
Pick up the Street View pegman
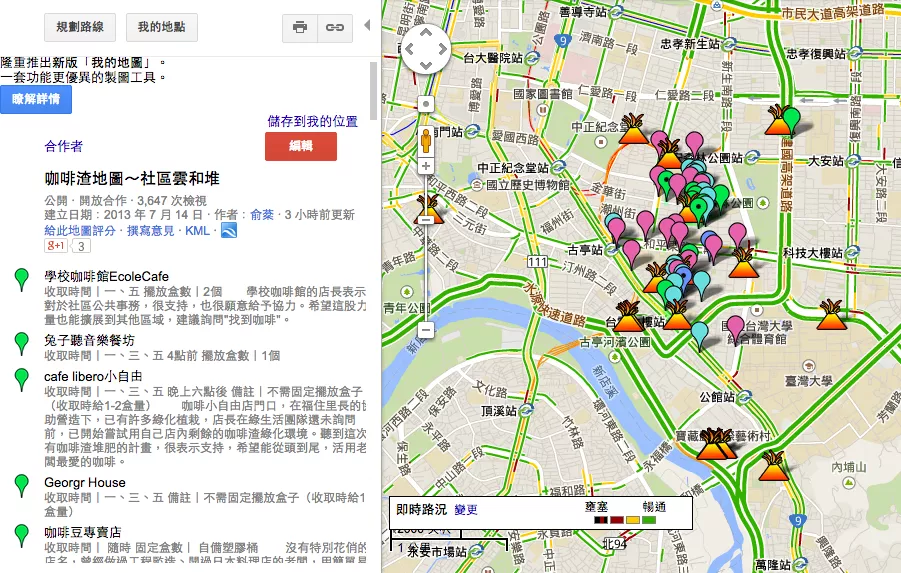click(x=426, y=140)
